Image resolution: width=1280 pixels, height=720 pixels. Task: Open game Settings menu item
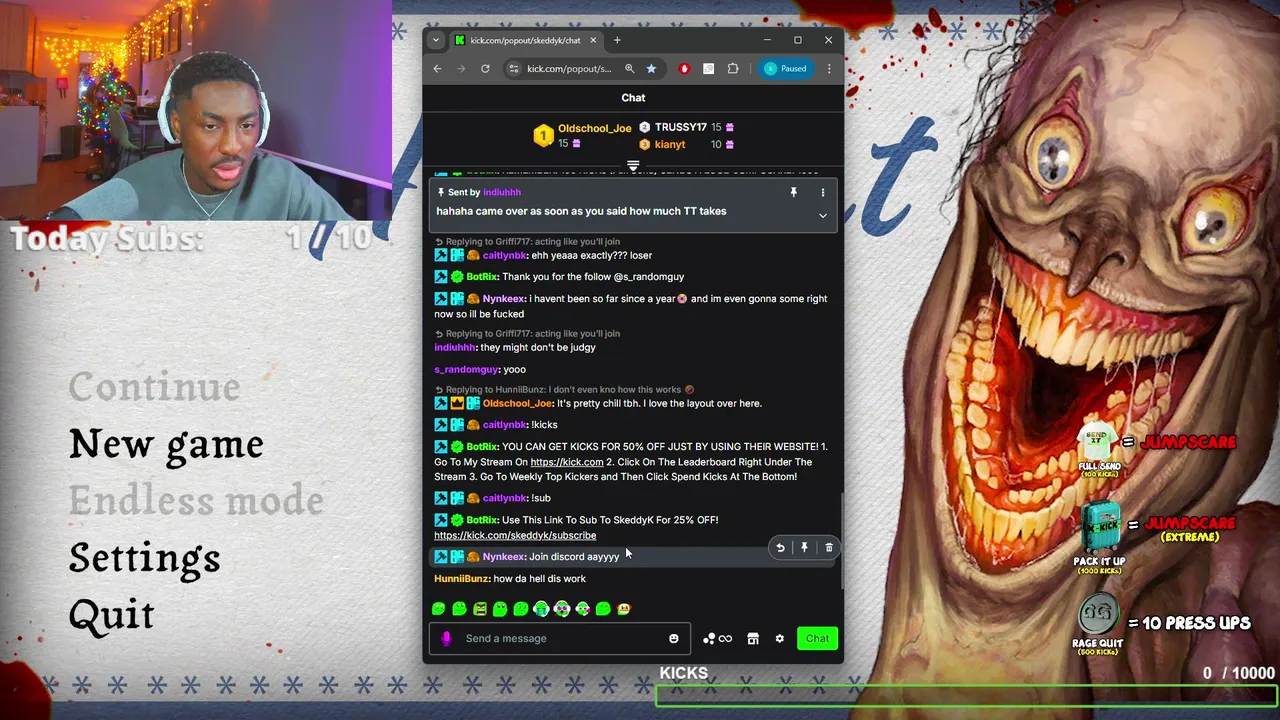tap(144, 558)
